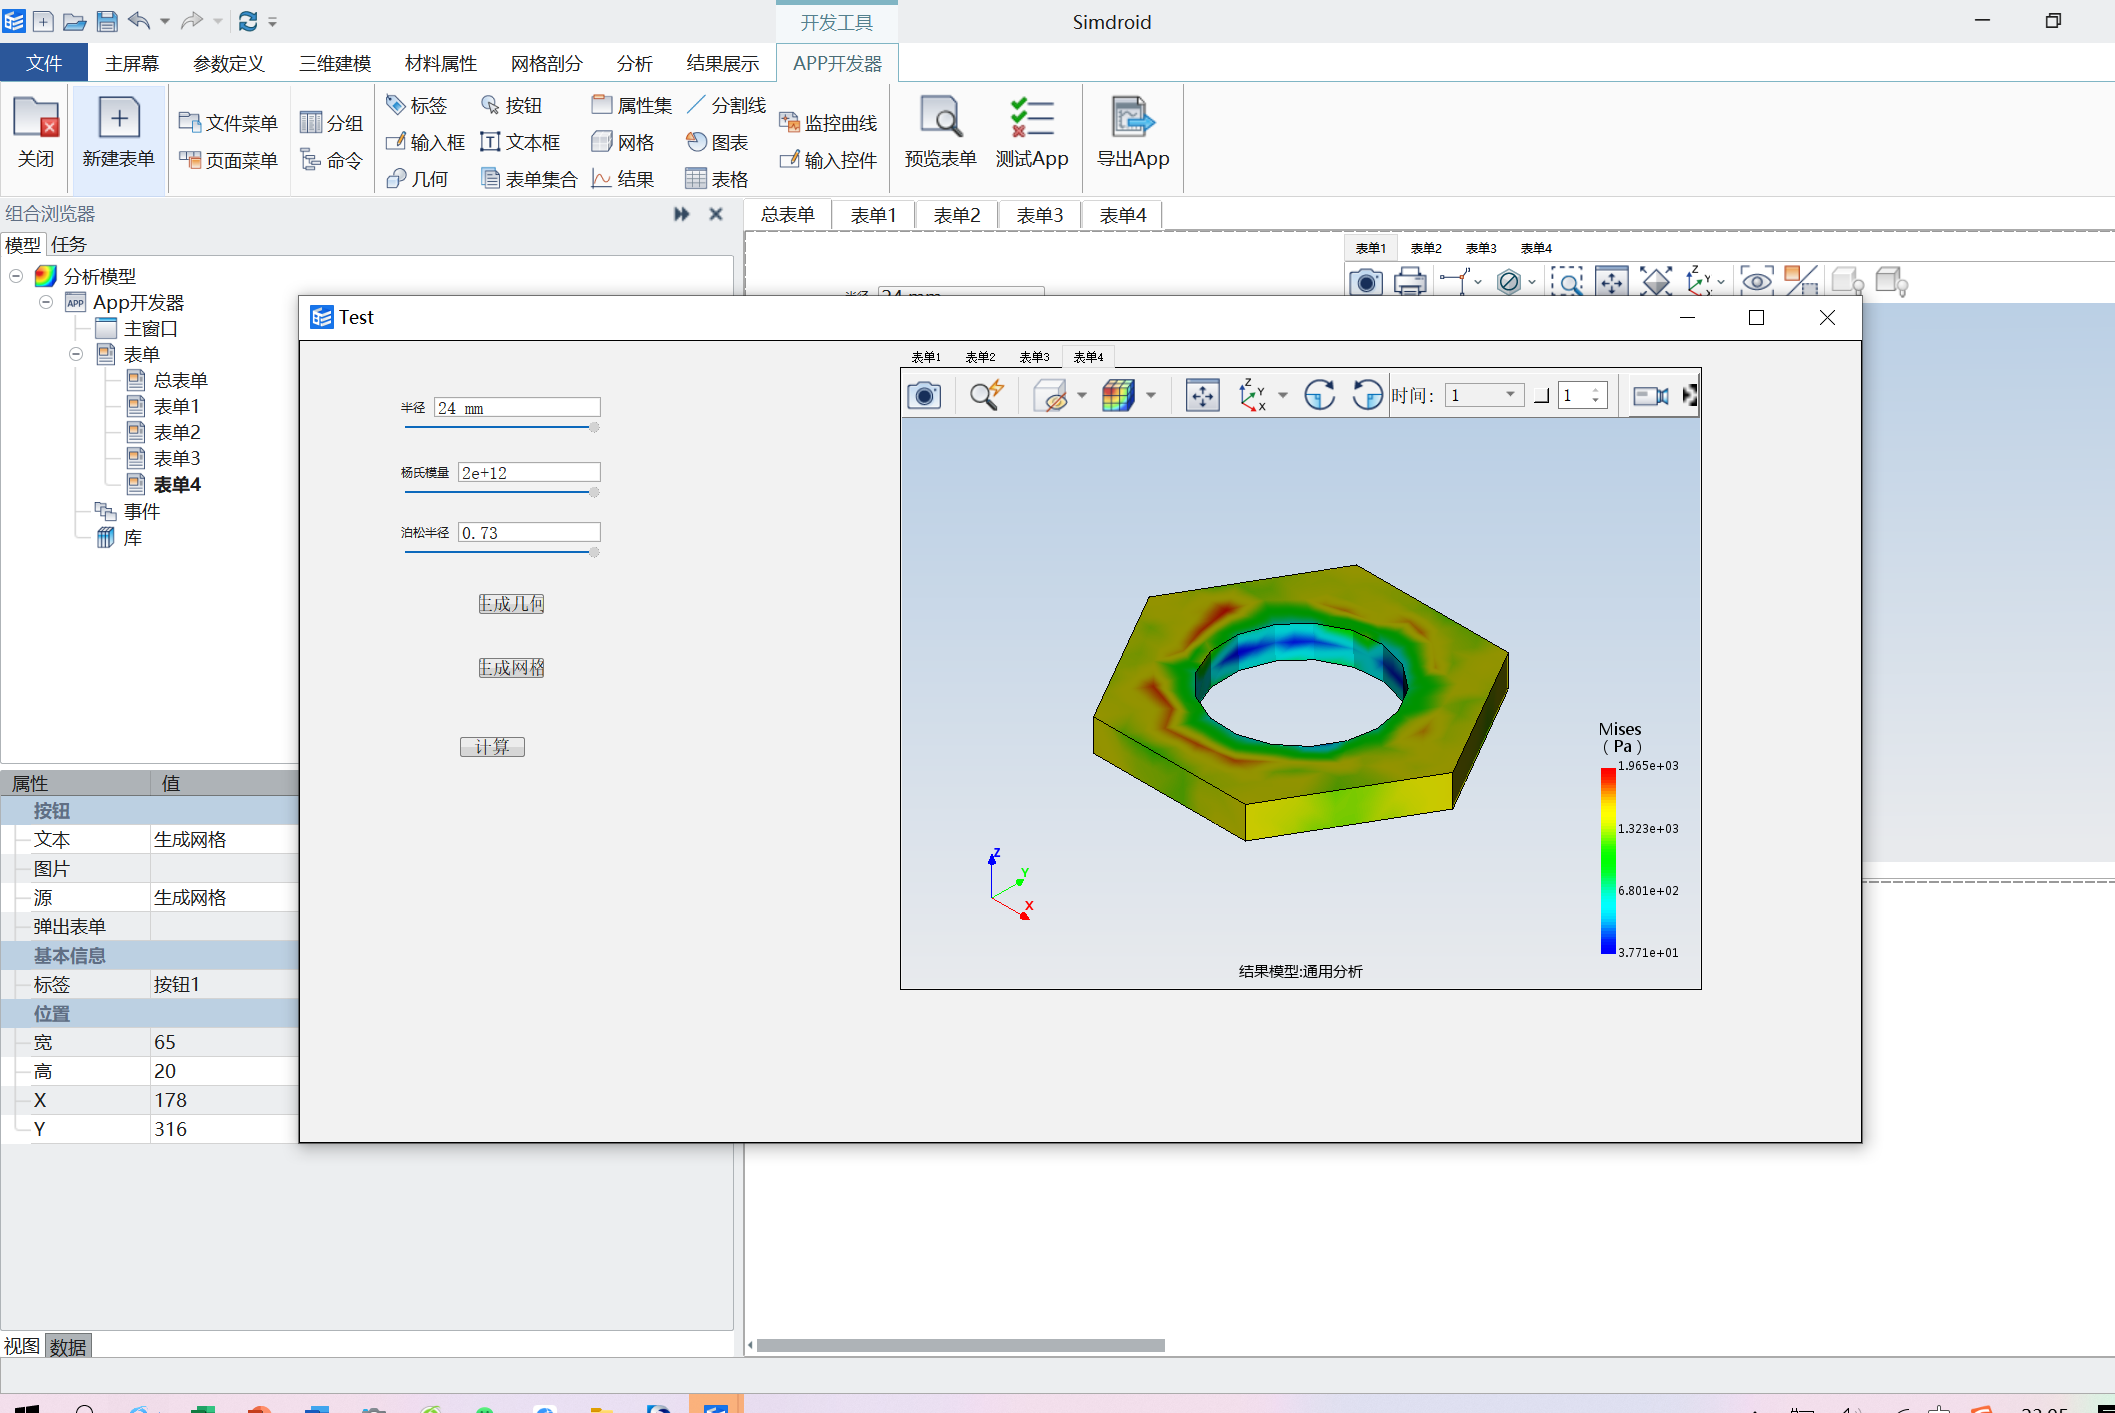
Task: Click the 杨氏模量 input field showing 2e+12
Action: [529, 472]
